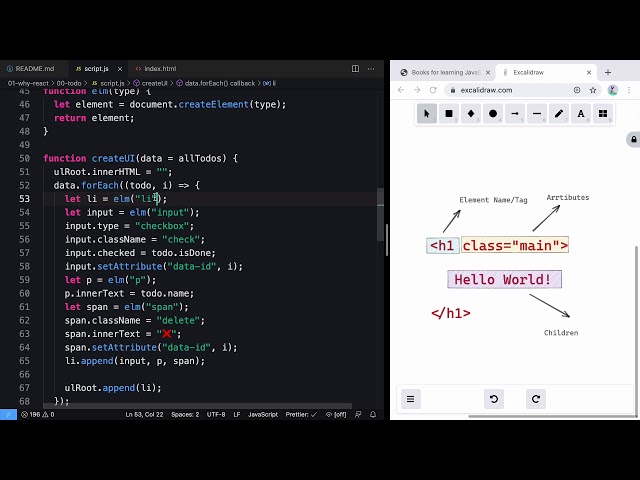Image resolution: width=640 pixels, height=480 pixels.
Task: Click the Children label on canvas
Action: [561, 333]
